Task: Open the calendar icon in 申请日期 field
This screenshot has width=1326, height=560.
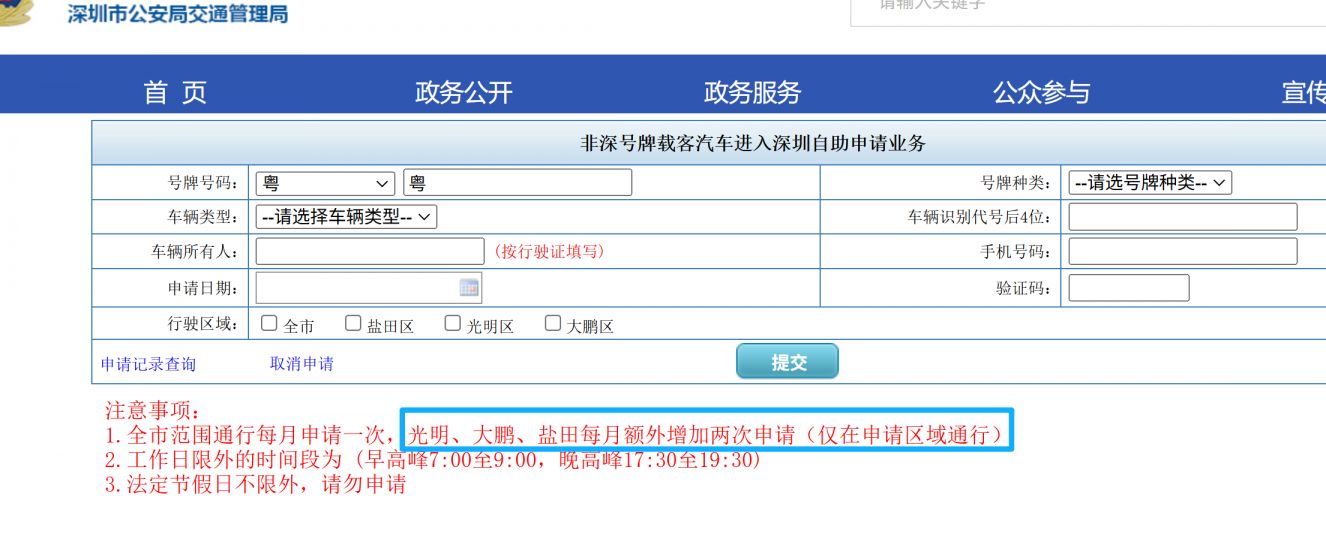Action: pyautogui.click(x=469, y=288)
